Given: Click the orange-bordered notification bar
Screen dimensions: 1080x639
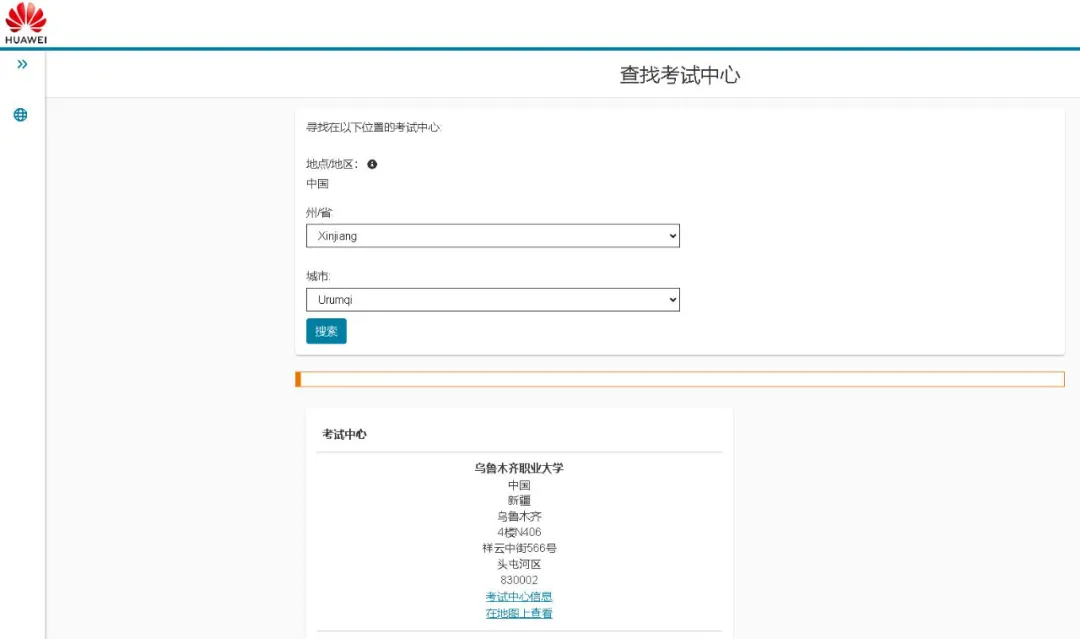Looking at the screenshot, I should click(680, 379).
